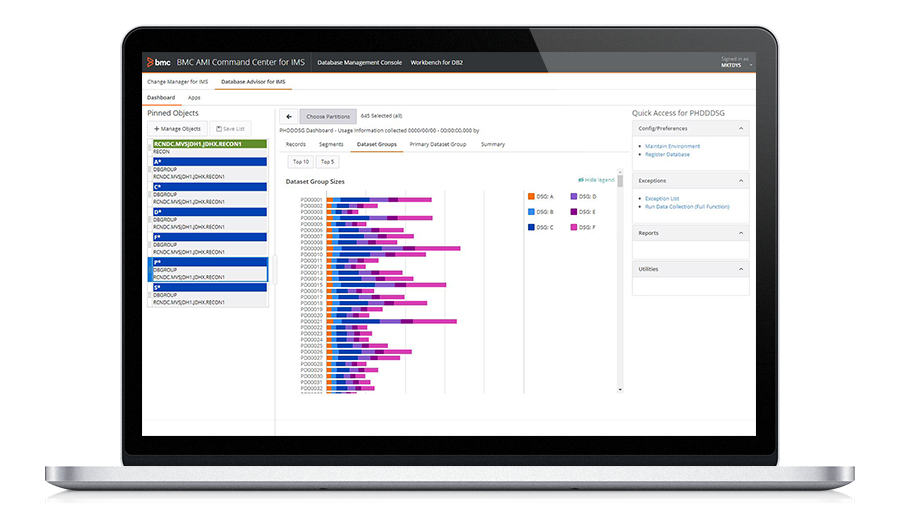Open Workbench for DB2 in header

tap(436, 62)
